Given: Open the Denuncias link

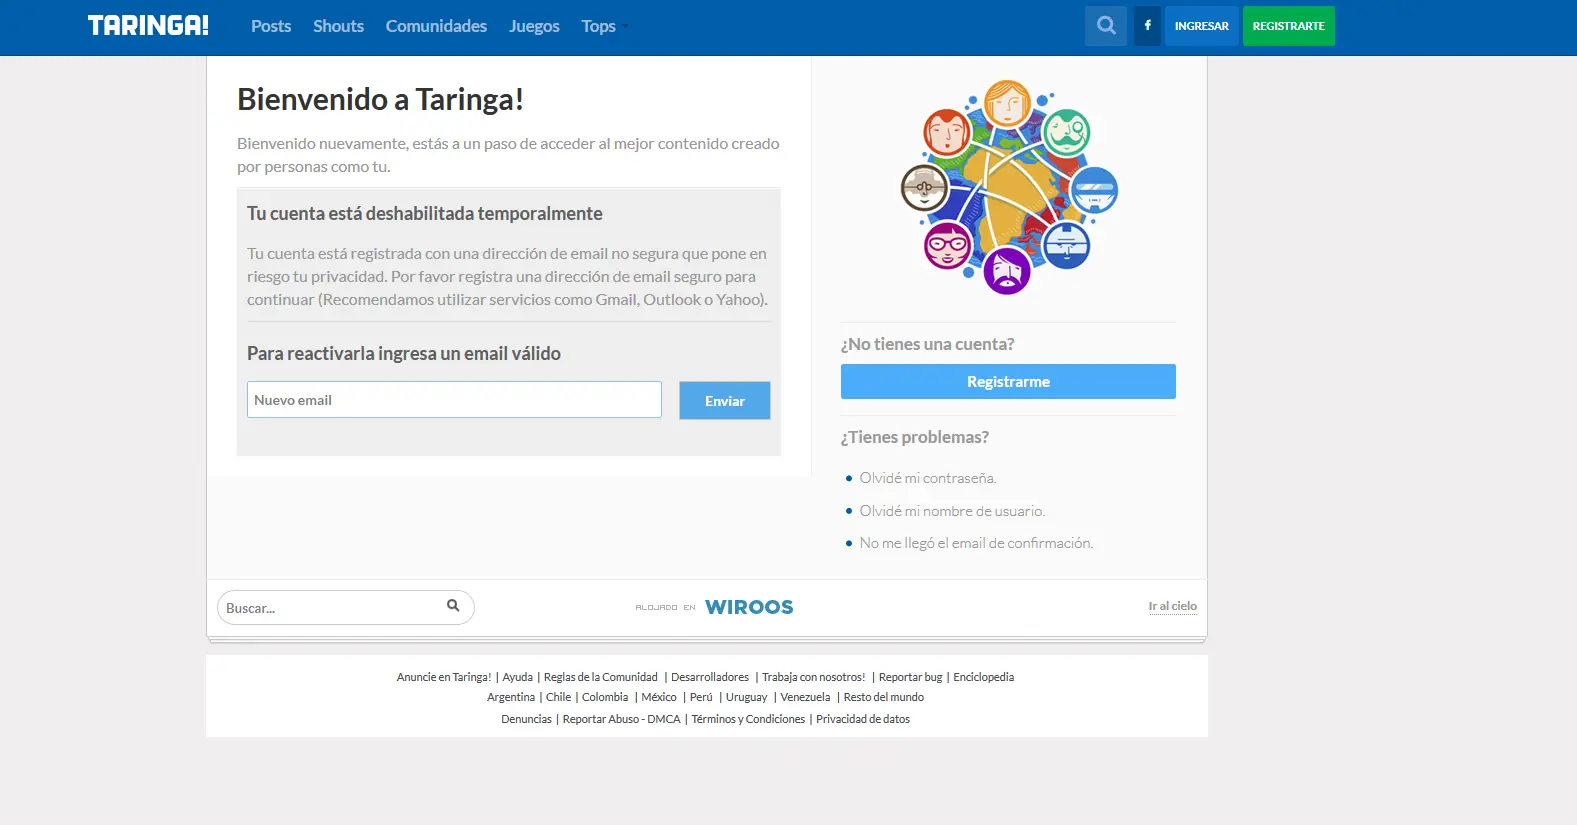Looking at the screenshot, I should pos(526,719).
